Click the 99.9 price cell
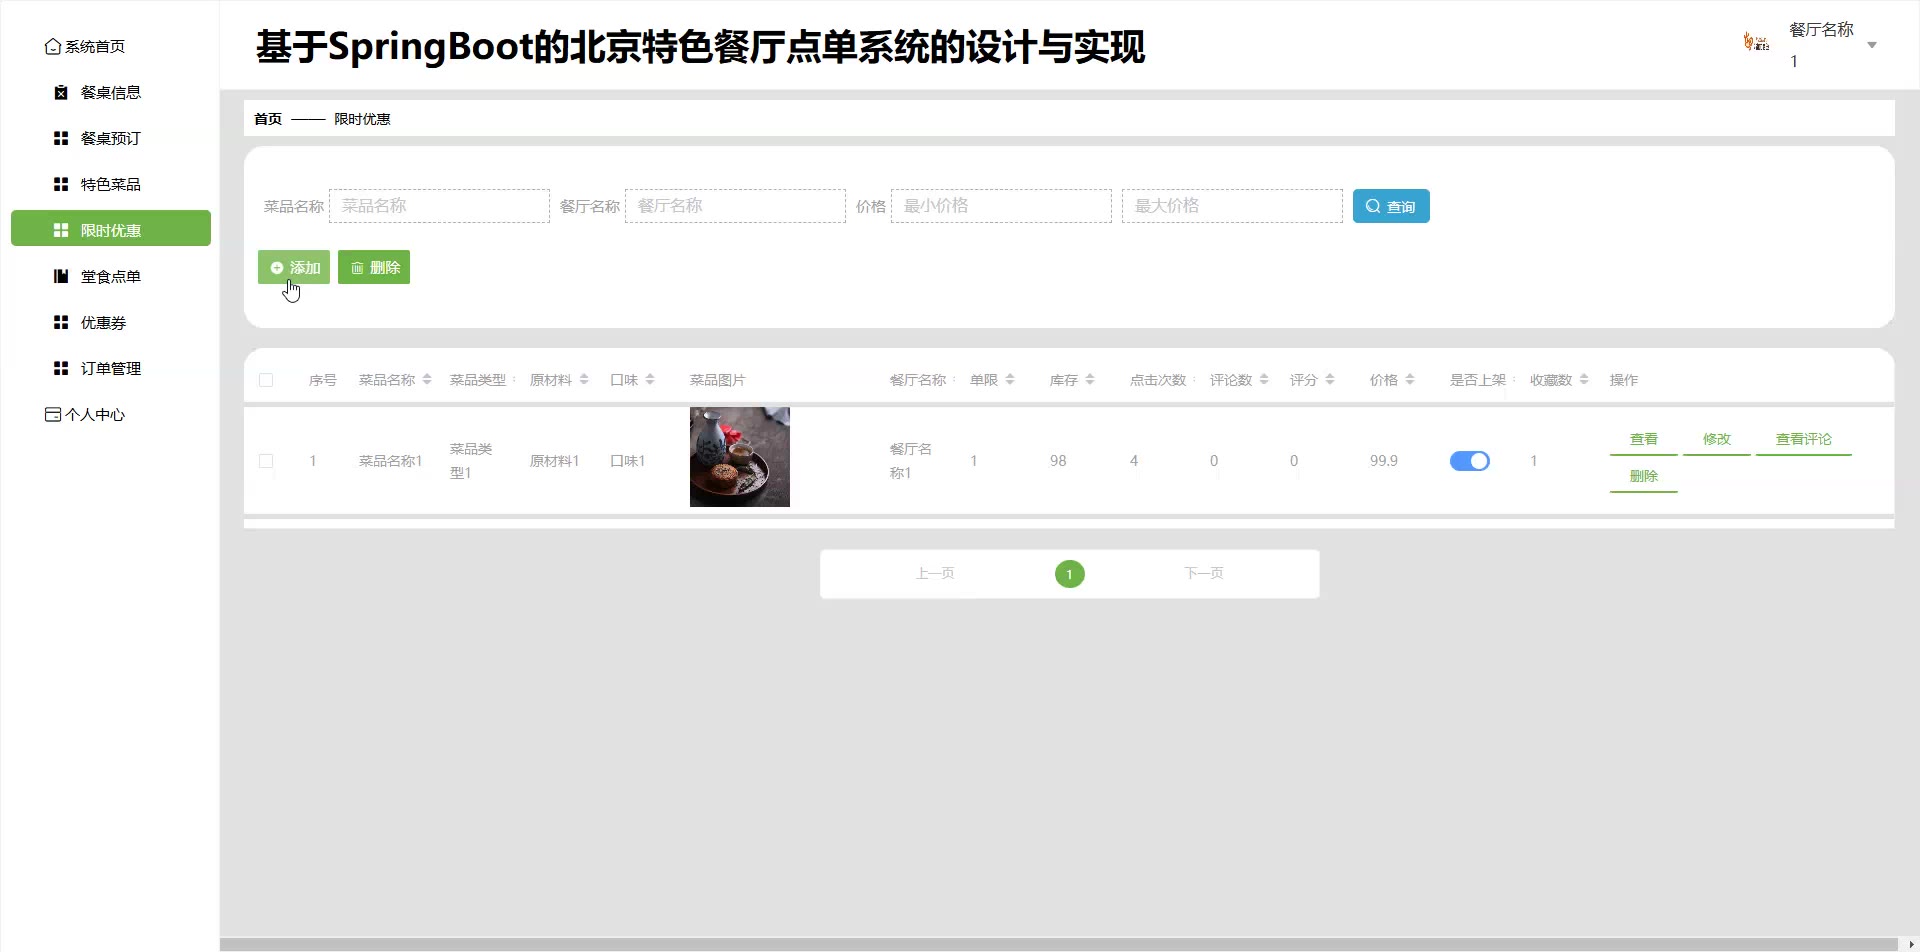This screenshot has width=1920, height=952. [1384, 461]
